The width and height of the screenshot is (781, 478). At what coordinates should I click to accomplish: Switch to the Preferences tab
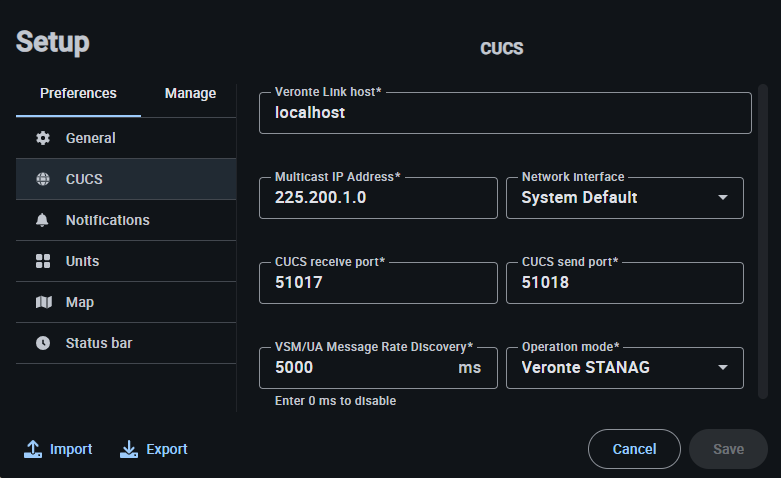(x=78, y=93)
